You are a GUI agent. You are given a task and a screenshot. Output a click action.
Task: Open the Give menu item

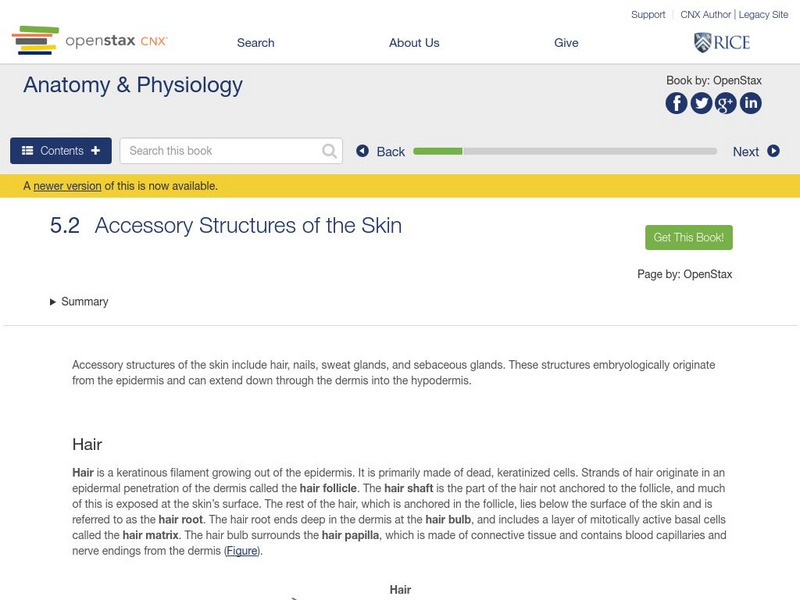tap(566, 43)
